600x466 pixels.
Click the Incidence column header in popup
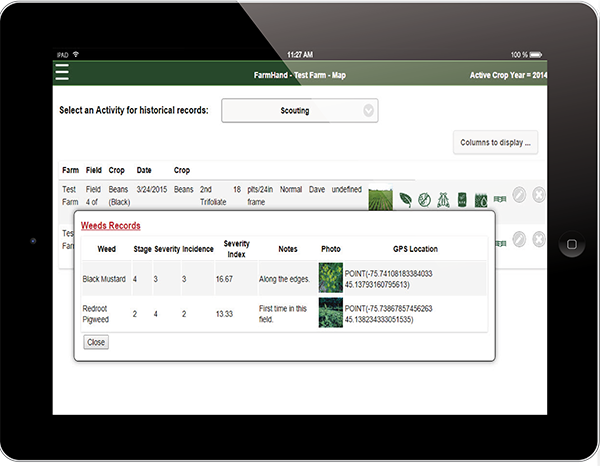198,249
